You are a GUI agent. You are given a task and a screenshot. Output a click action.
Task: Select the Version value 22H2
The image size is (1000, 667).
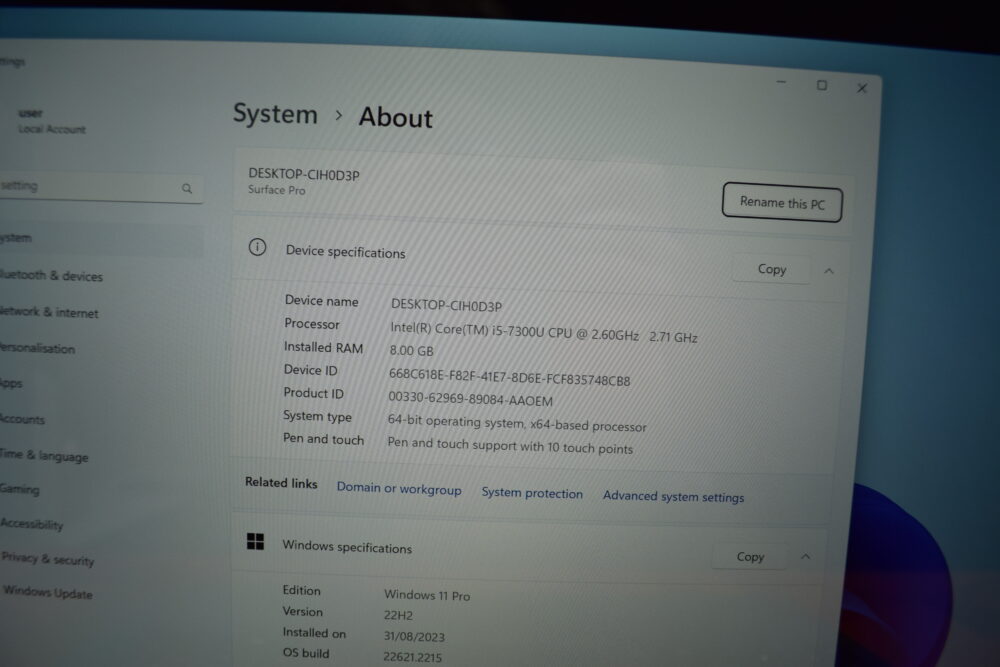click(398, 615)
